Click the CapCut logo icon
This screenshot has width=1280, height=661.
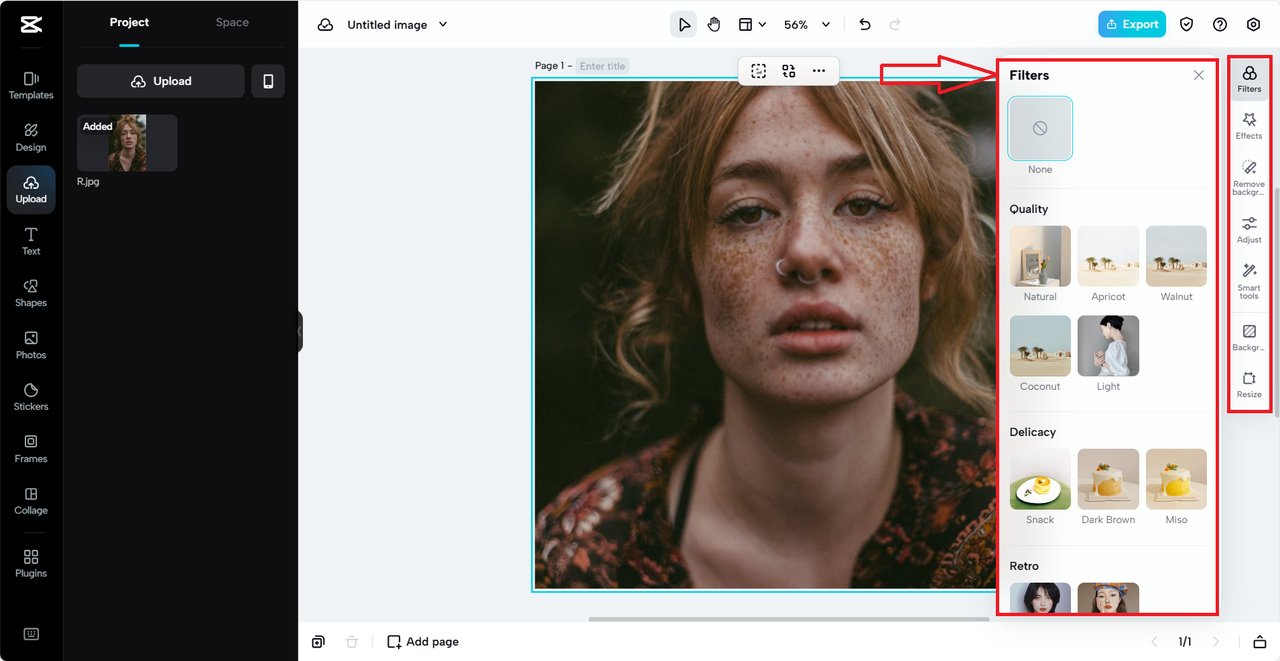click(30, 25)
